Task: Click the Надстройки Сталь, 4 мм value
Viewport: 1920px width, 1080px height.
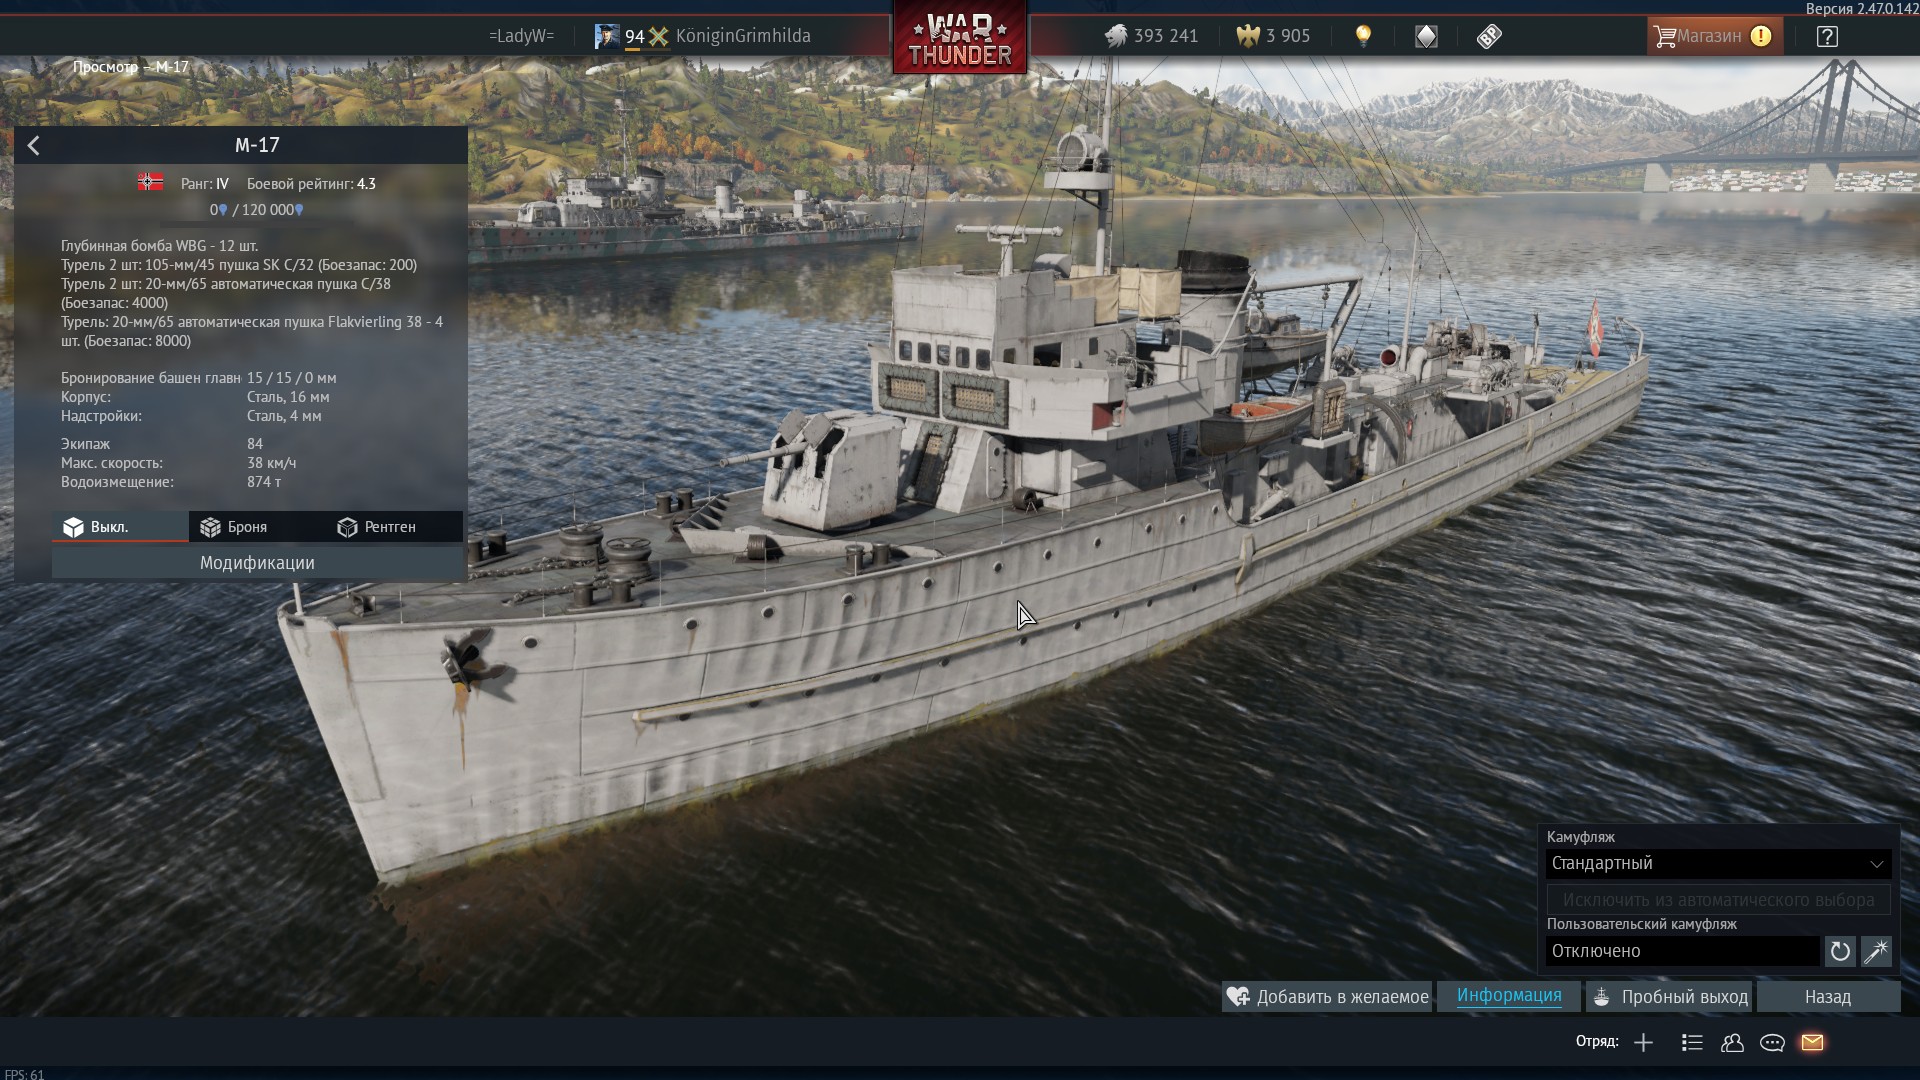Action: pyautogui.click(x=284, y=416)
